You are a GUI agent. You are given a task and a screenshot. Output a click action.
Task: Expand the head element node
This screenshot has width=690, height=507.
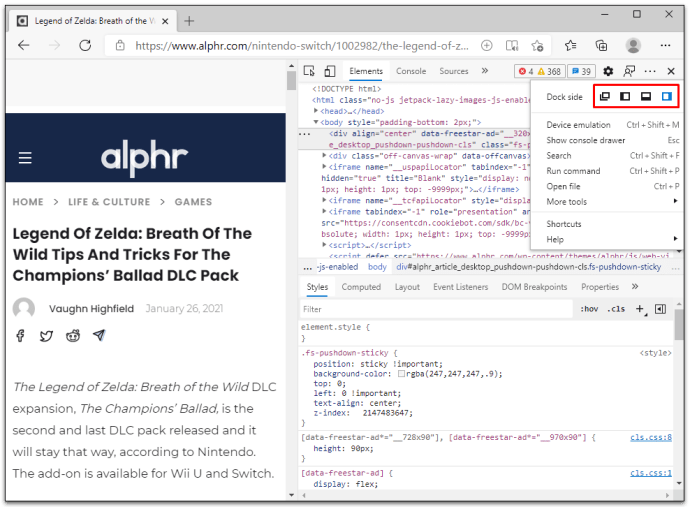point(316,111)
